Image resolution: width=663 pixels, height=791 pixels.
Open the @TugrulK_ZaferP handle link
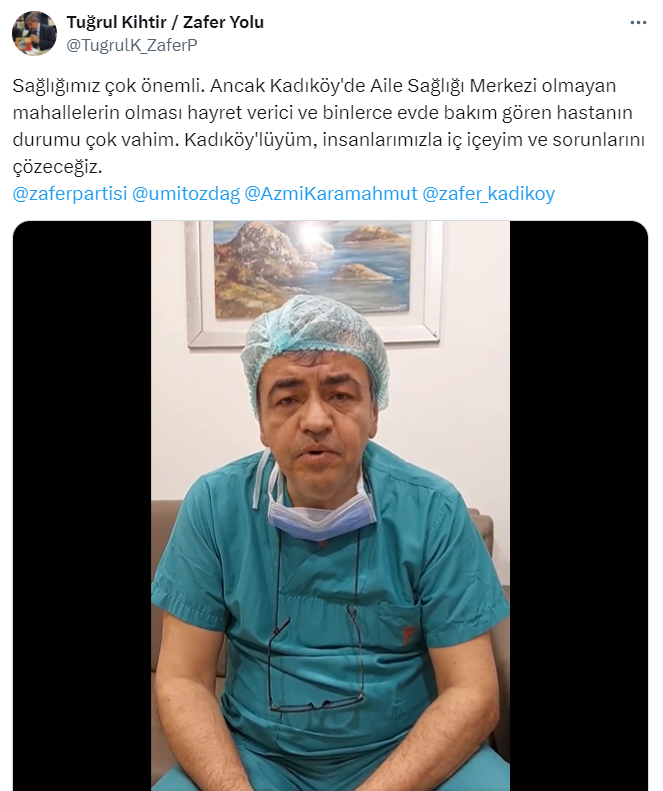tap(132, 45)
